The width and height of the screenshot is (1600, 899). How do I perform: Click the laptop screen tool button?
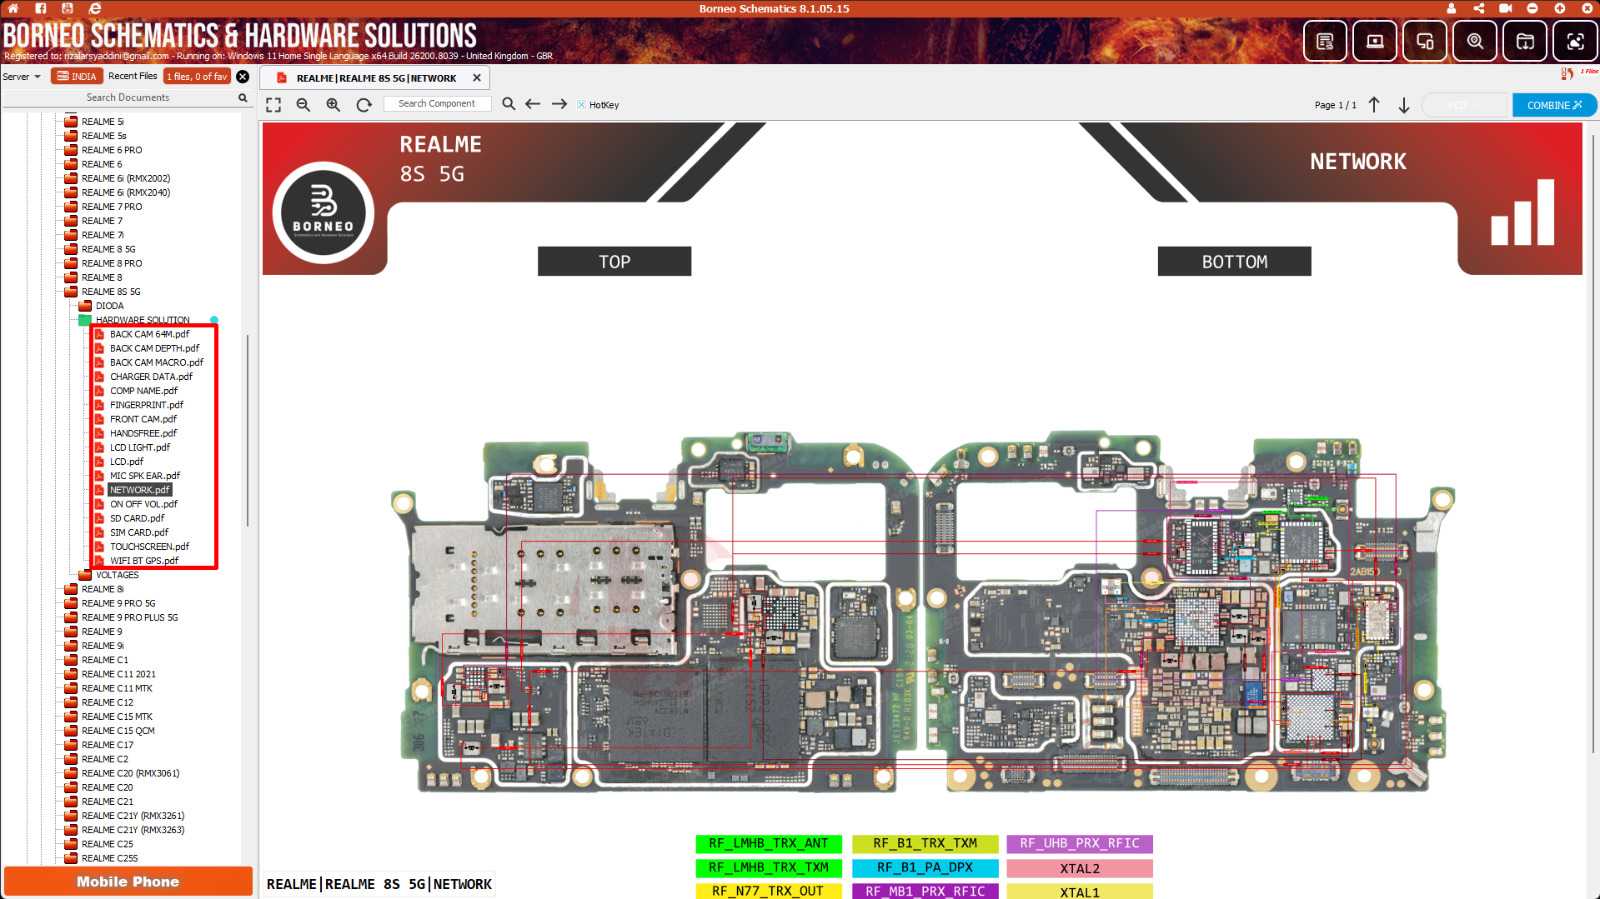1375,41
